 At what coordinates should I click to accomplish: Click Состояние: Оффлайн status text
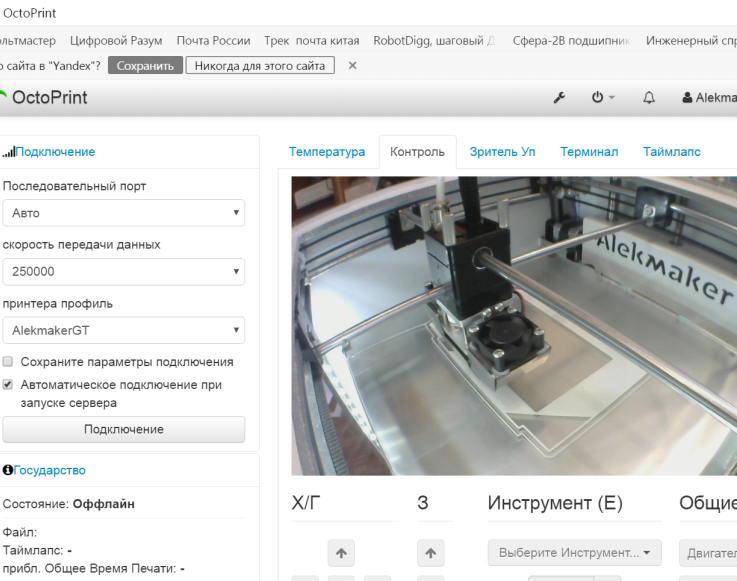[69, 504]
